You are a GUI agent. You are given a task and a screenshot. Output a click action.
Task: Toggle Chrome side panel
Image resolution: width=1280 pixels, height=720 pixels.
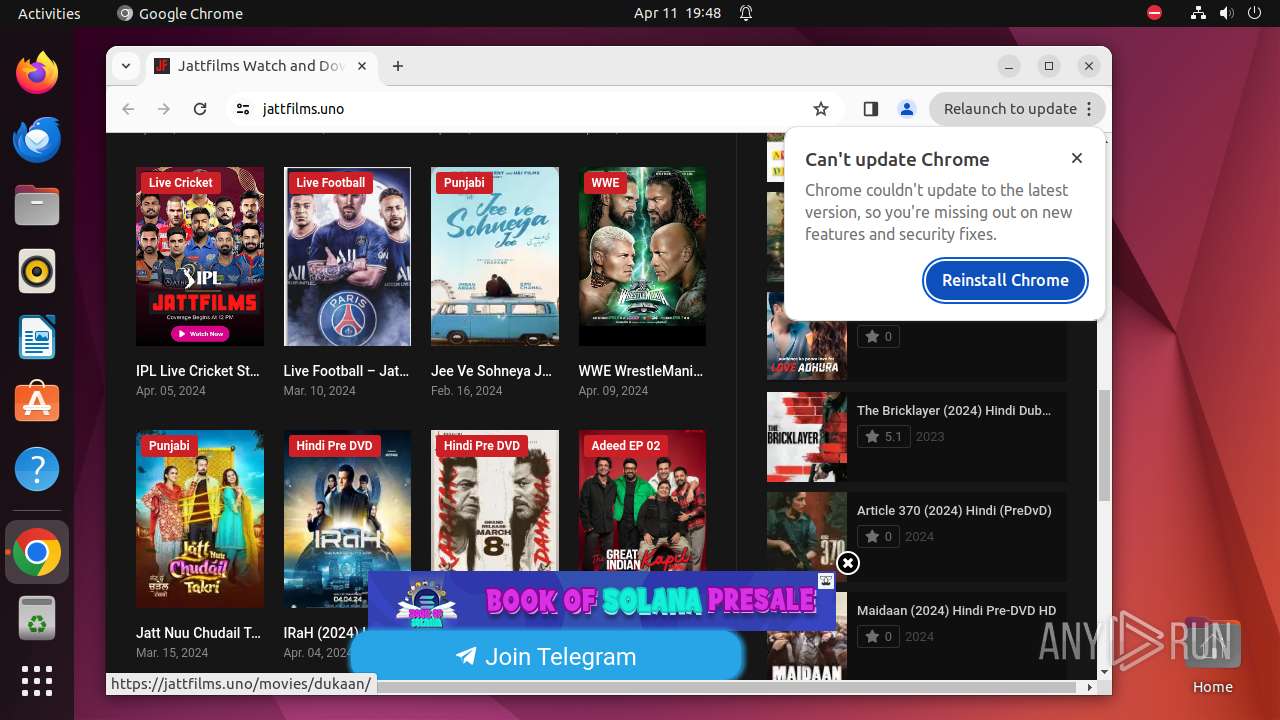870,109
